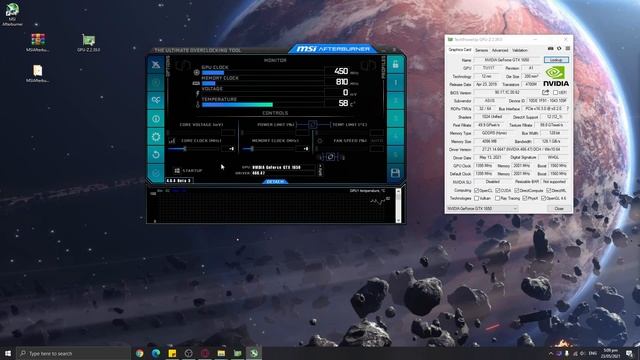The image size is (640, 360).
Task: Launch Chrome from the taskbar
Action: tap(140, 353)
